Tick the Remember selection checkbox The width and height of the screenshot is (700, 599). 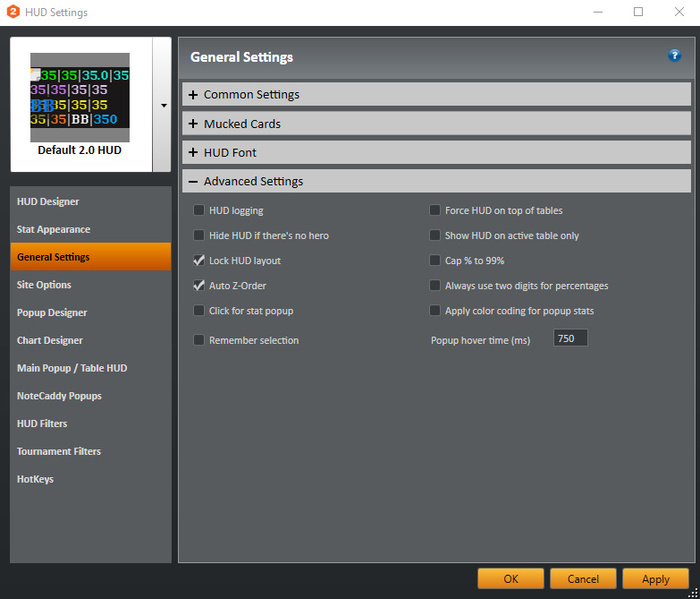(199, 340)
